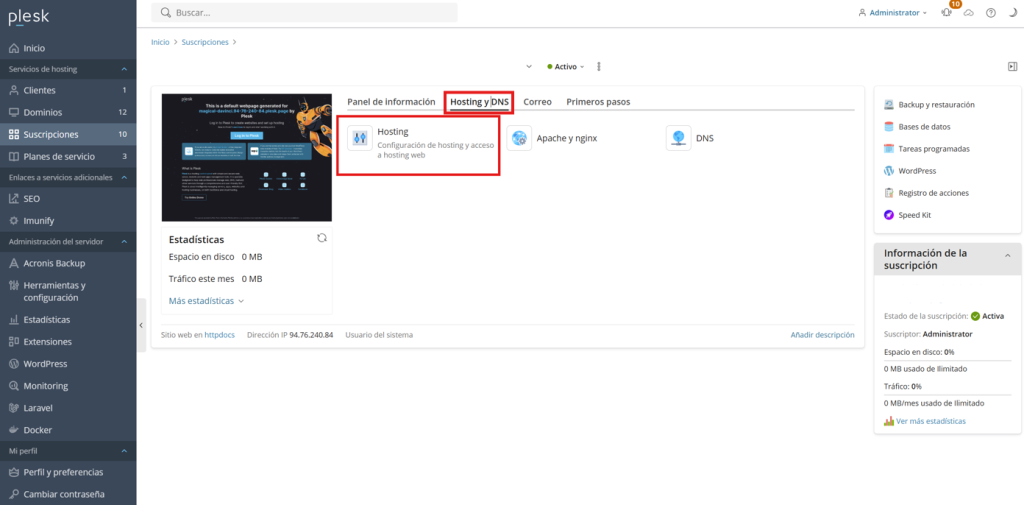Switch to Panel de información tab
The width and height of the screenshot is (1024, 505).
click(x=391, y=102)
